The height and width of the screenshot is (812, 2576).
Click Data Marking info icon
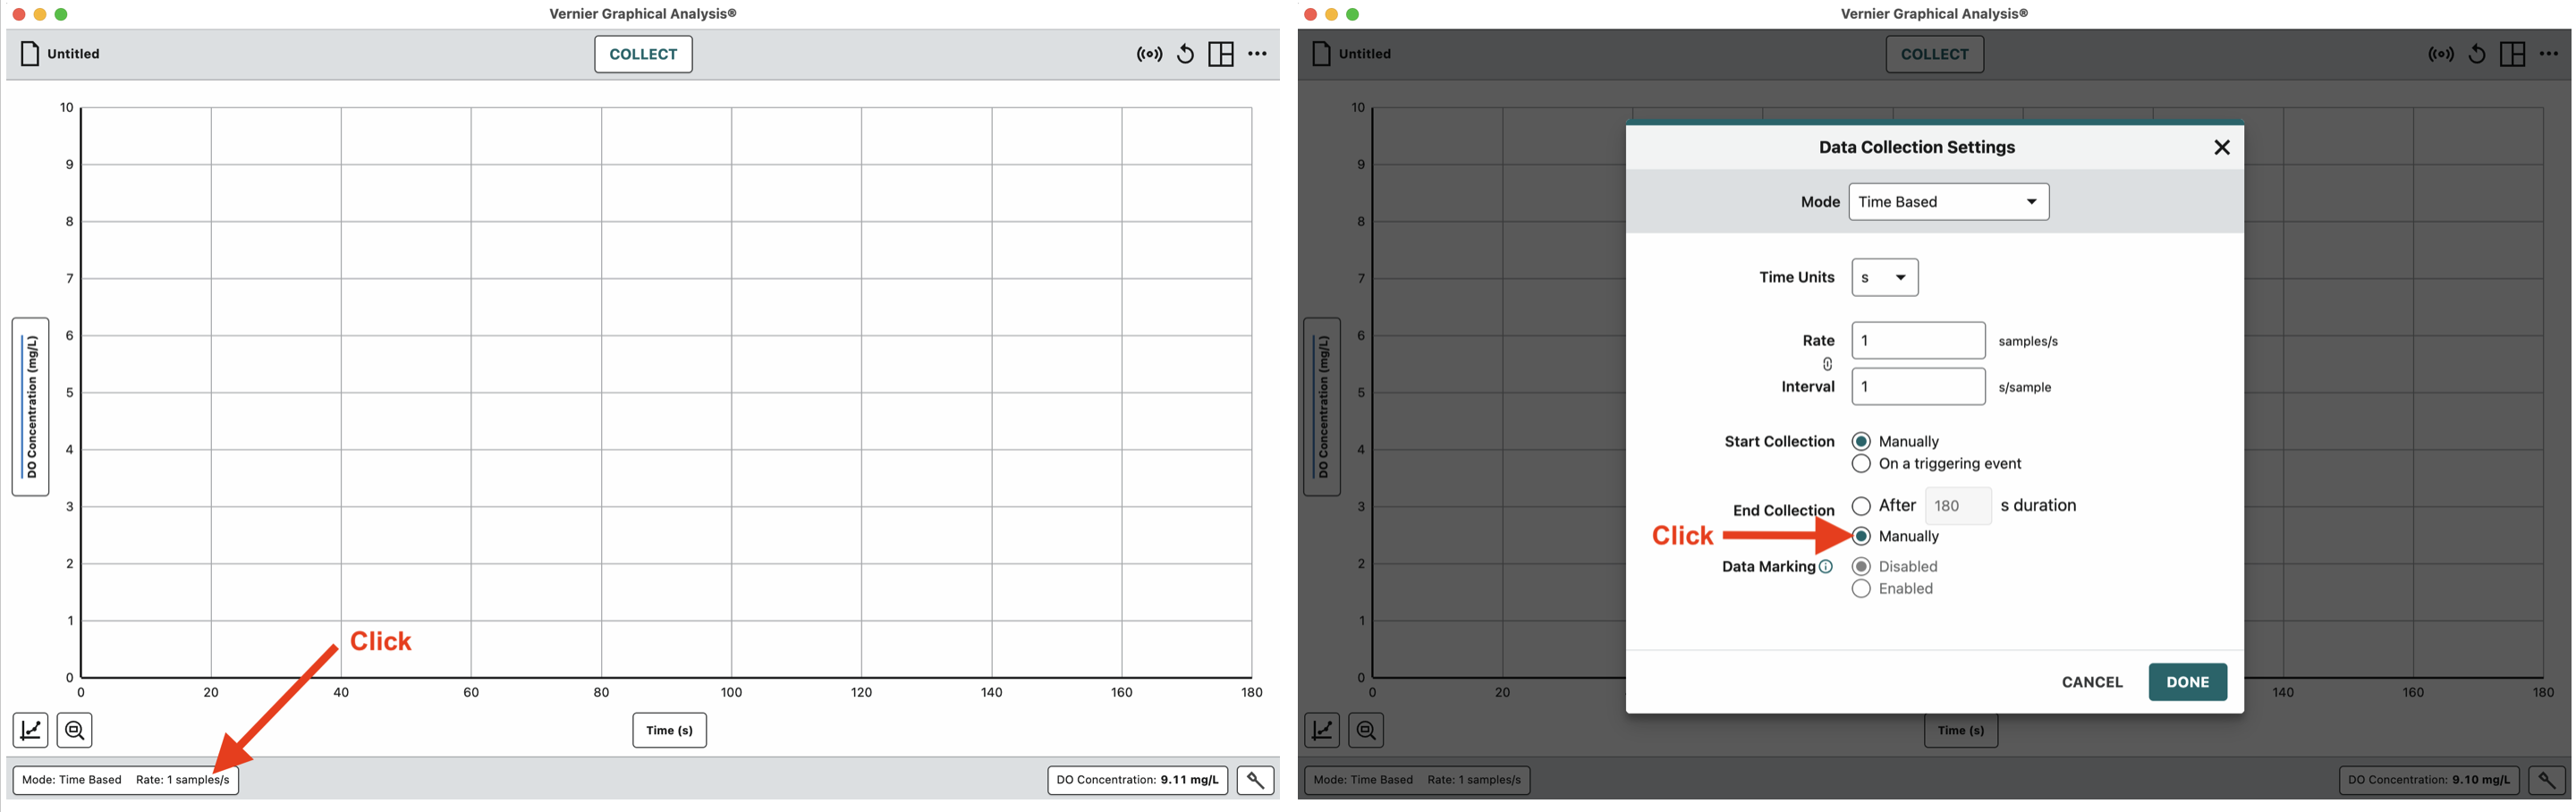pos(1826,567)
